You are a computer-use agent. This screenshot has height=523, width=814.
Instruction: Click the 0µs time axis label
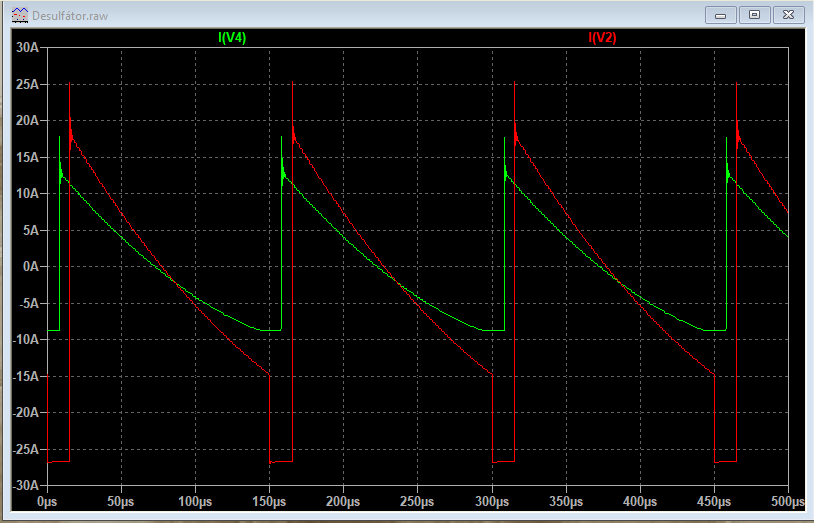47,502
